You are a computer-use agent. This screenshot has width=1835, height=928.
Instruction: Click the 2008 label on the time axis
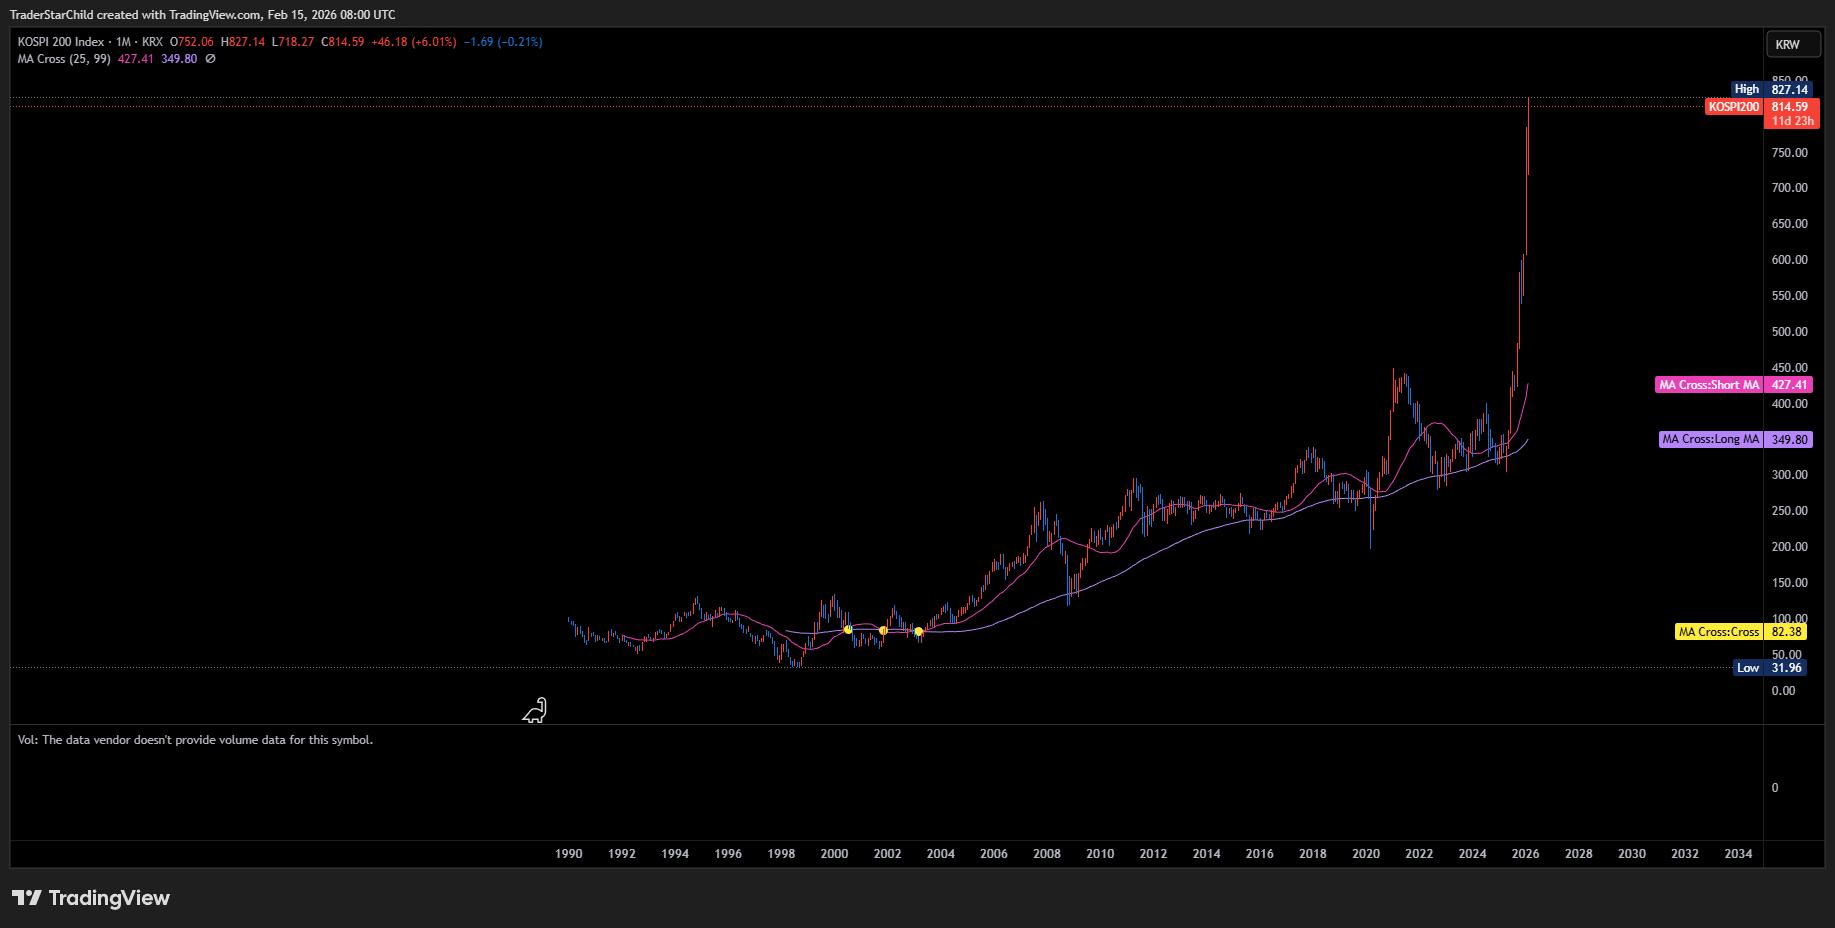1047,854
